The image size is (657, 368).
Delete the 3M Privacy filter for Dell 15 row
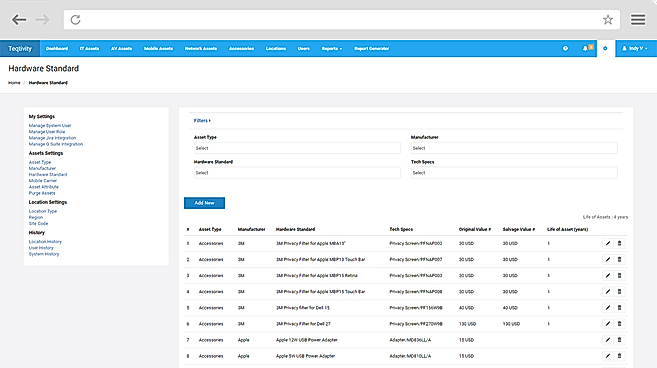pos(619,308)
